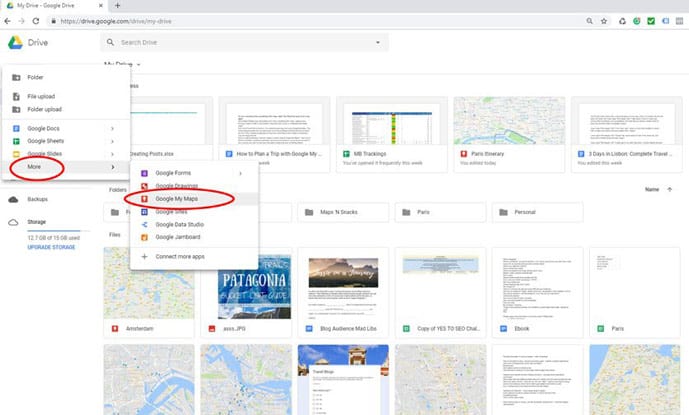The height and width of the screenshot is (415, 689).
Task: Click the Google Drive logo
Action: tap(15, 42)
